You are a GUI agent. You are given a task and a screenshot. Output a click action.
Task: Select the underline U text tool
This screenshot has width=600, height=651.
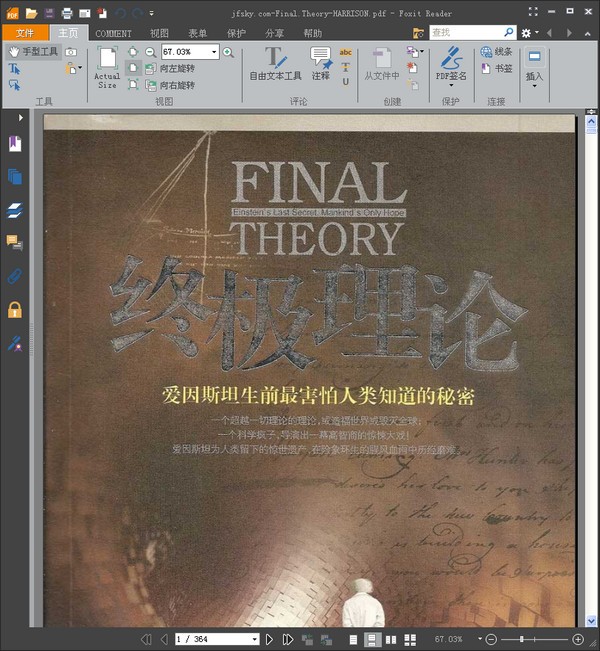(345, 82)
